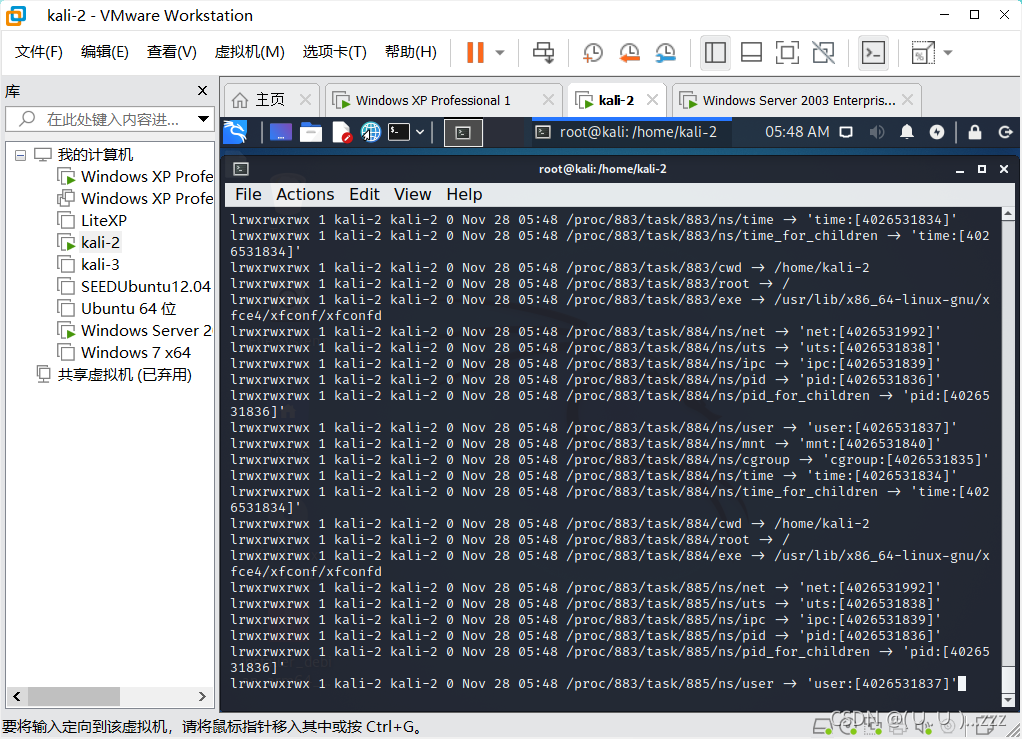Expand the terminal launcher dropdown arrow

point(420,132)
